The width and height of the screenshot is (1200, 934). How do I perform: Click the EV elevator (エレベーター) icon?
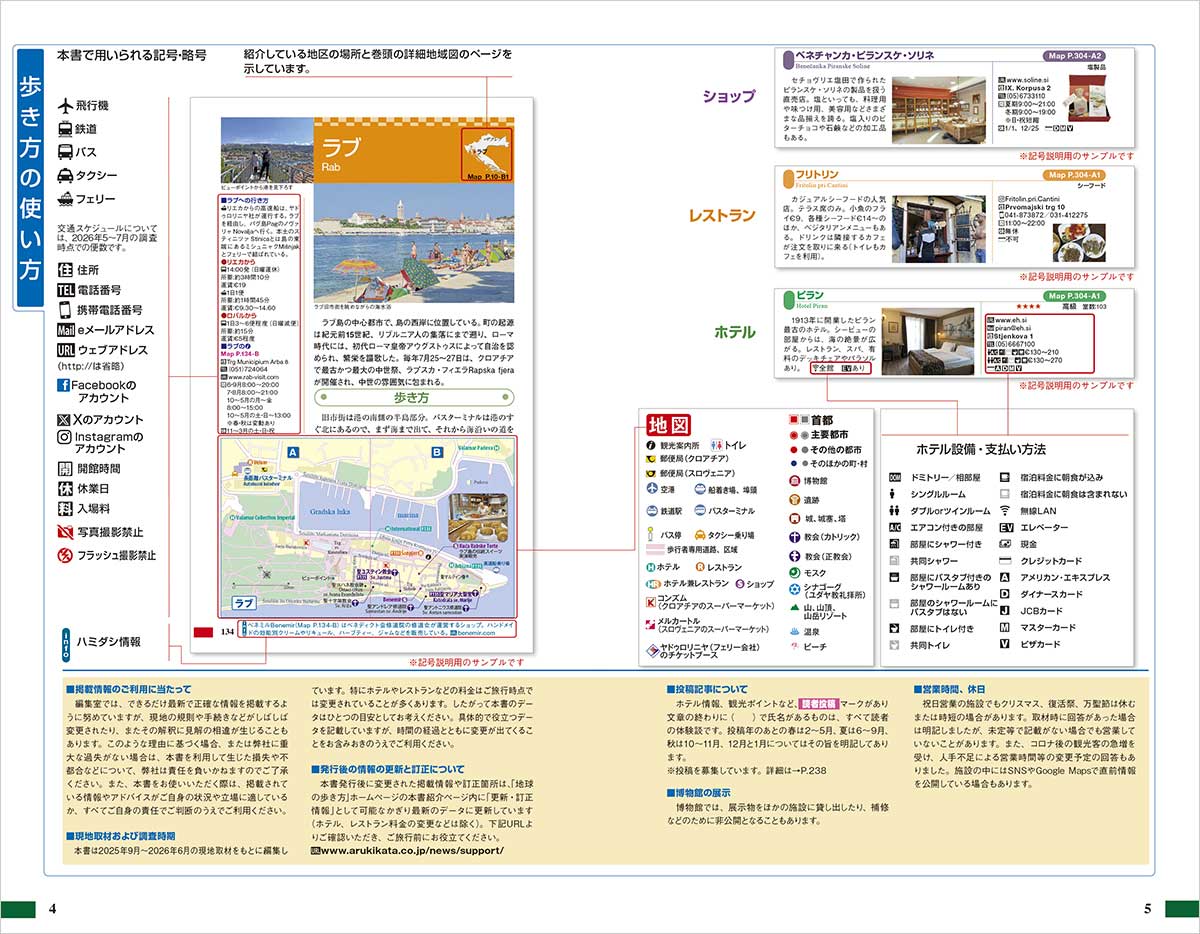click(x=1005, y=528)
